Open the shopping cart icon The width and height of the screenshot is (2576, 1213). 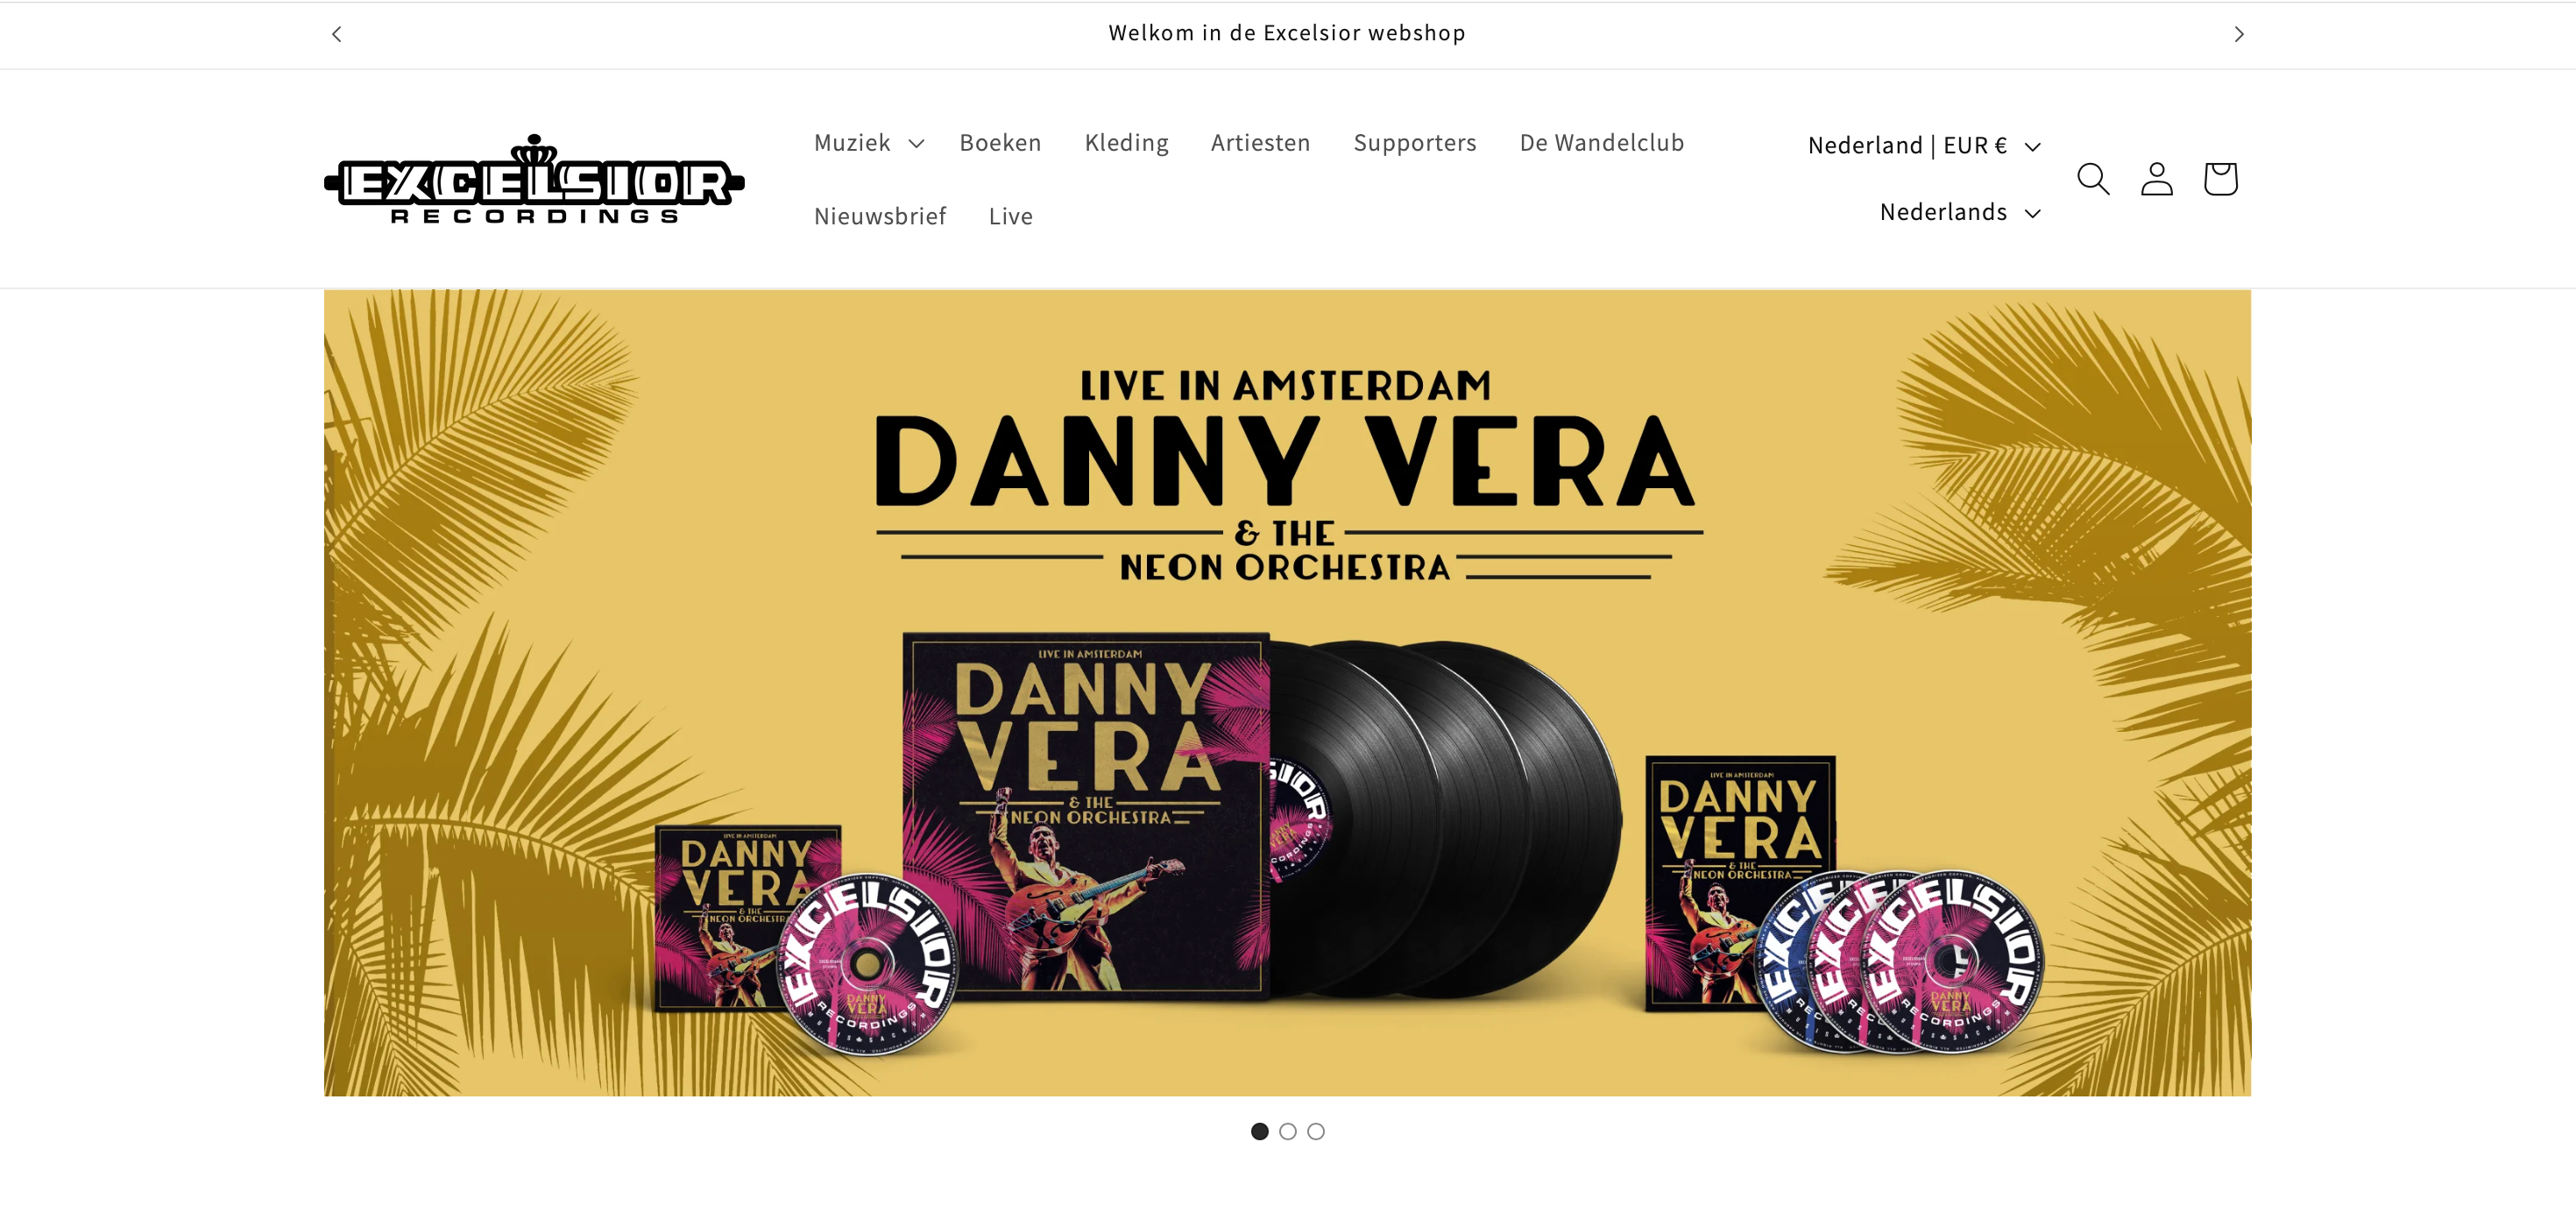[x=2220, y=179]
